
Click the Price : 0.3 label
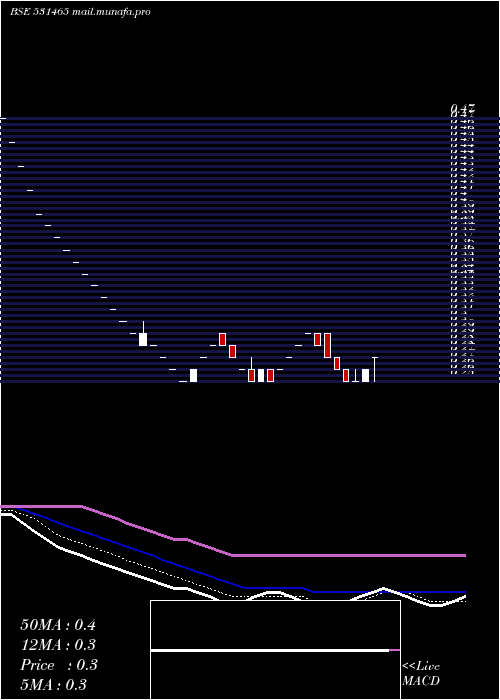pyautogui.click(x=58, y=665)
